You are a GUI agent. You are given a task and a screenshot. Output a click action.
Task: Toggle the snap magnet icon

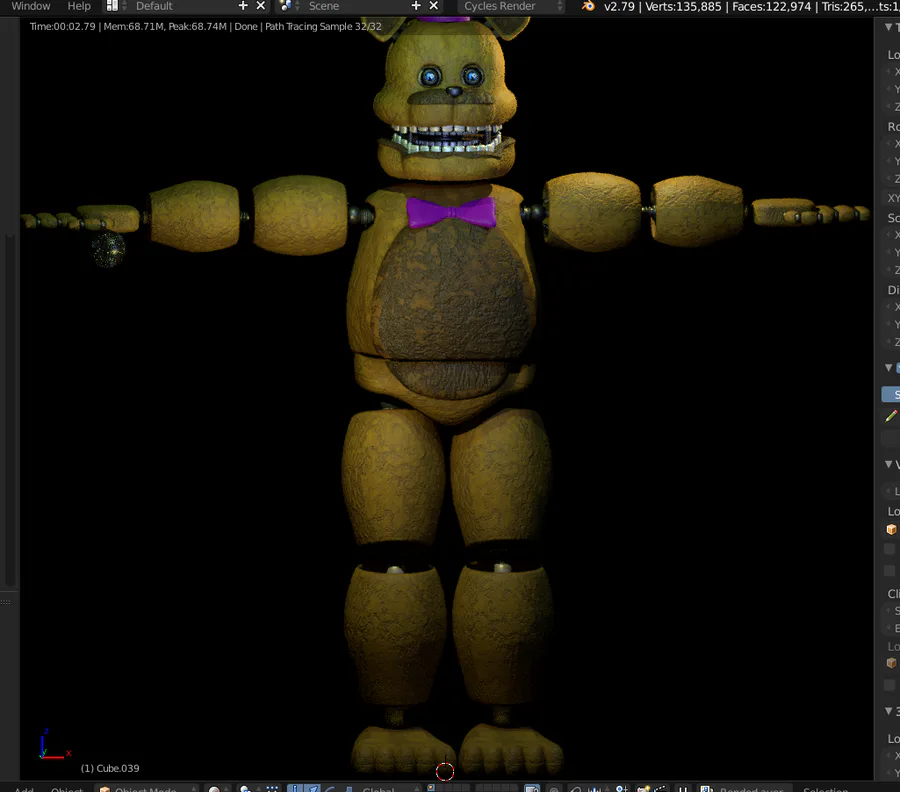click(x=576, y=789)
